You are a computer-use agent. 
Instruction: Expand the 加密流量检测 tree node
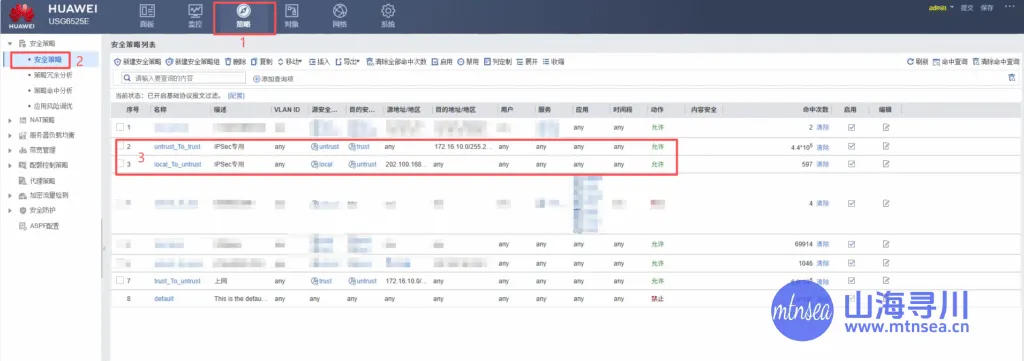tap(10, 195)
